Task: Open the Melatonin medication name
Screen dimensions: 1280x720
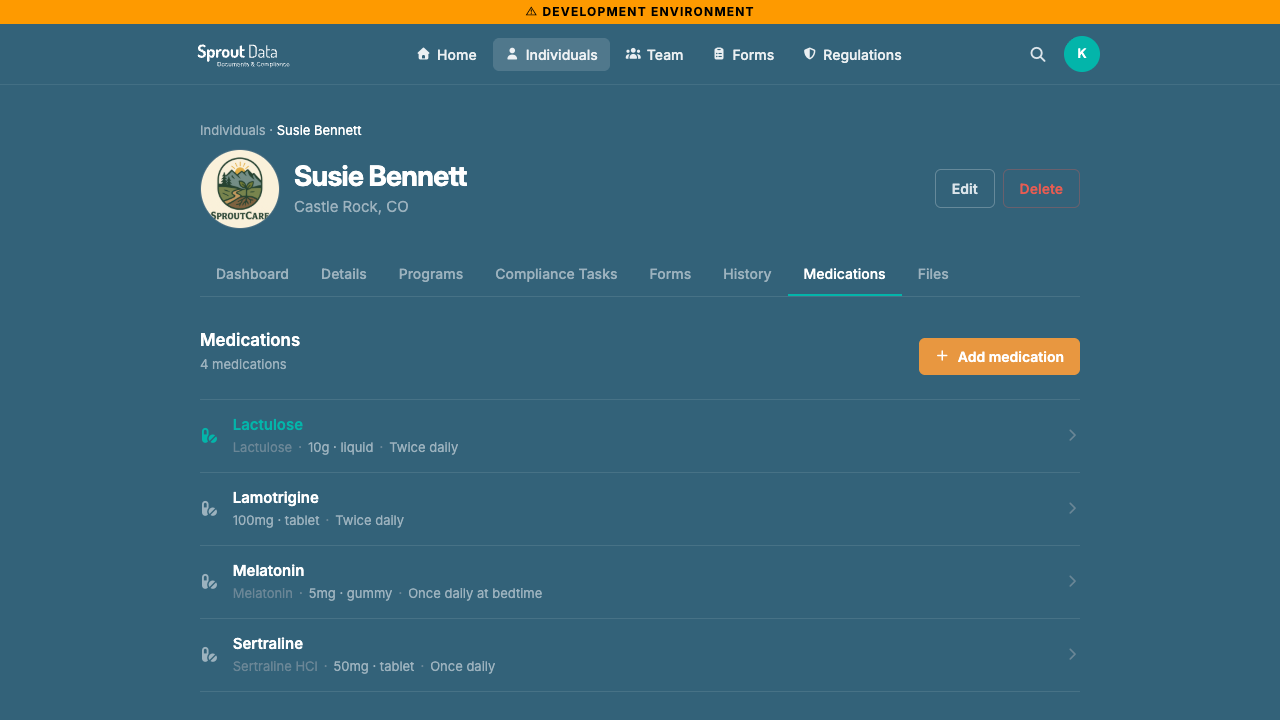Action: (269, 570)
